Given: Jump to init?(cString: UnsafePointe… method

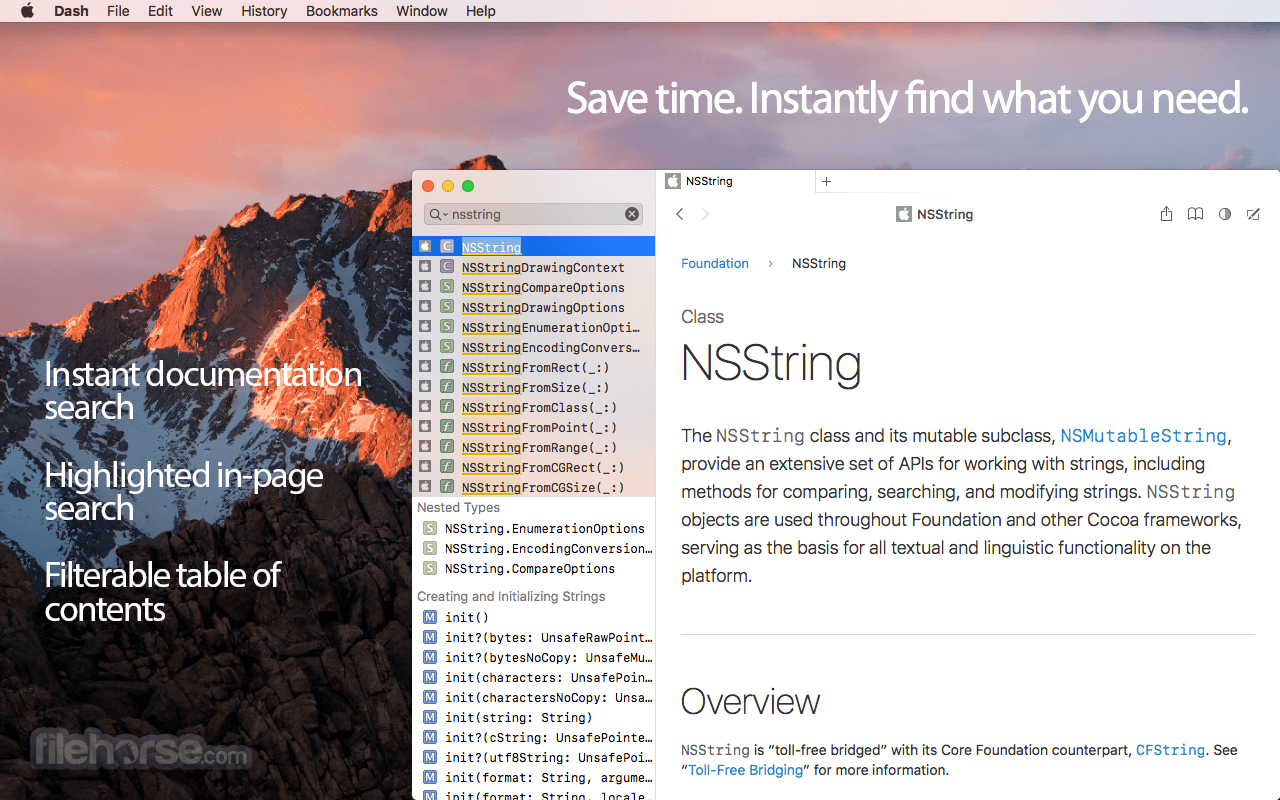Looking at the screenshot, I should 534,737.
